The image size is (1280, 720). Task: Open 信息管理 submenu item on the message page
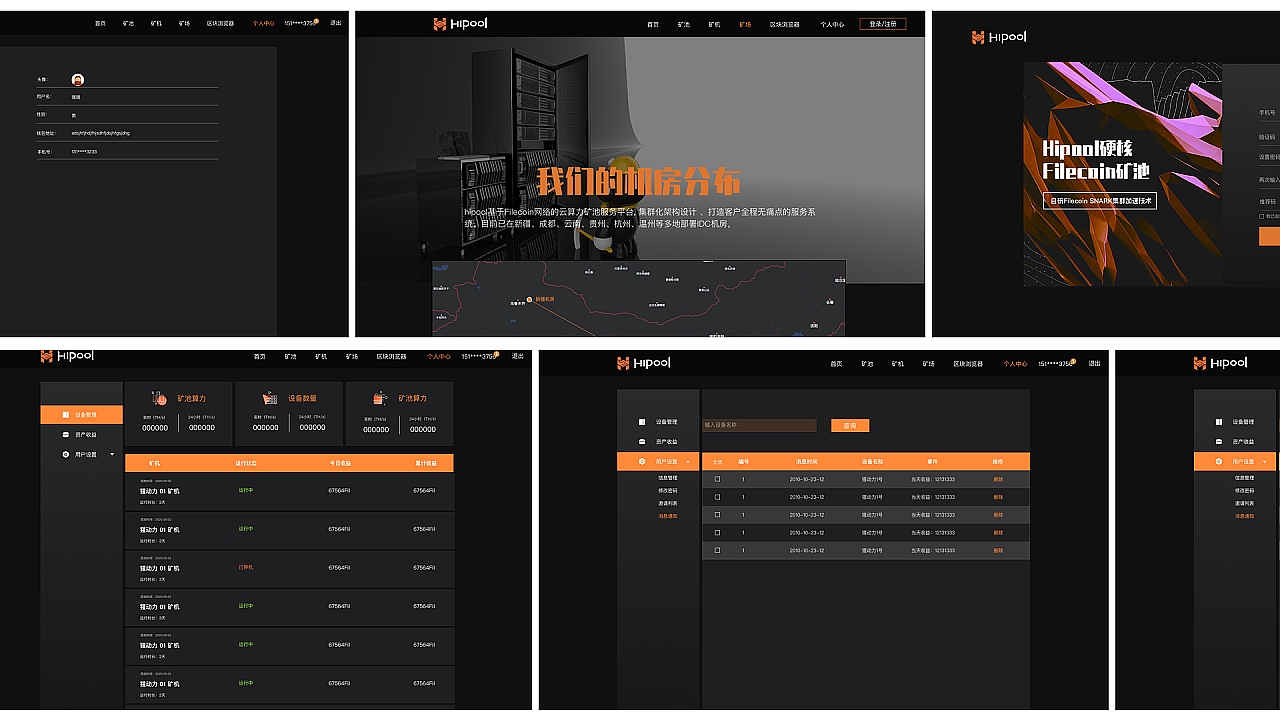668,478
